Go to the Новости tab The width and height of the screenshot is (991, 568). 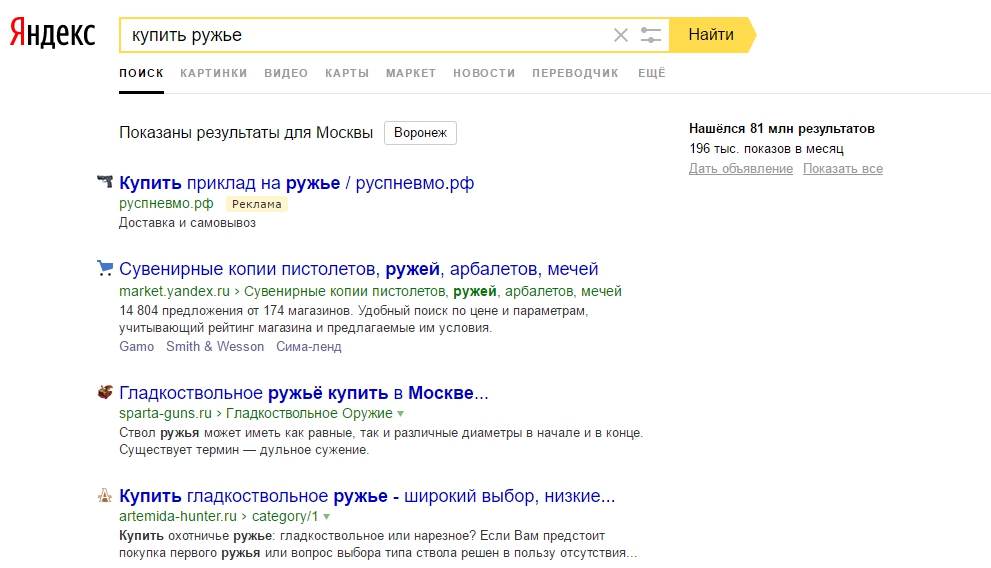(484, 73)
